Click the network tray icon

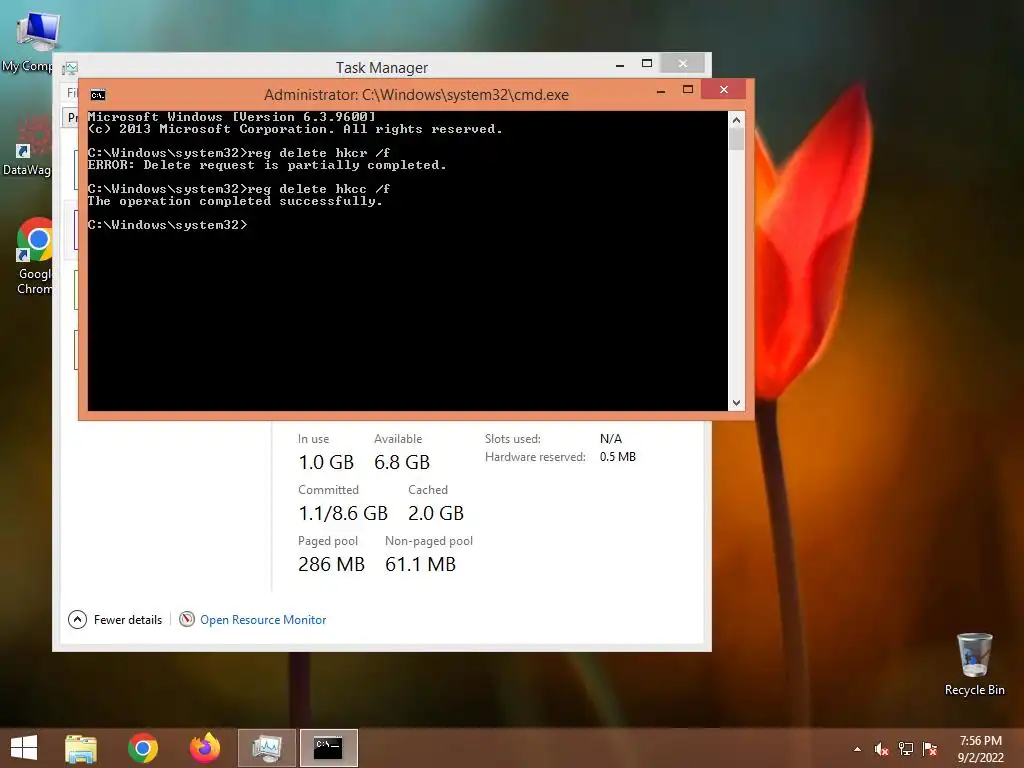906,749
